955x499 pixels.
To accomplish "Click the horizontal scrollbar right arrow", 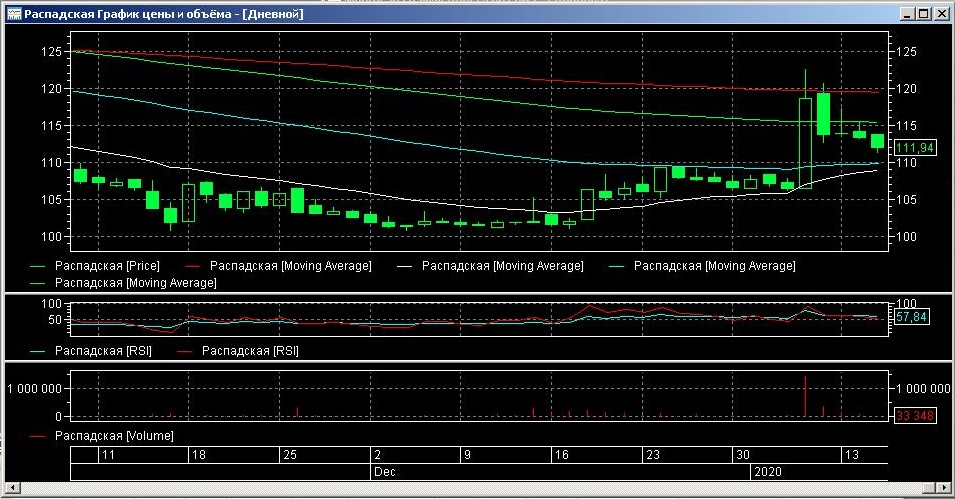I will pos(943,488).
